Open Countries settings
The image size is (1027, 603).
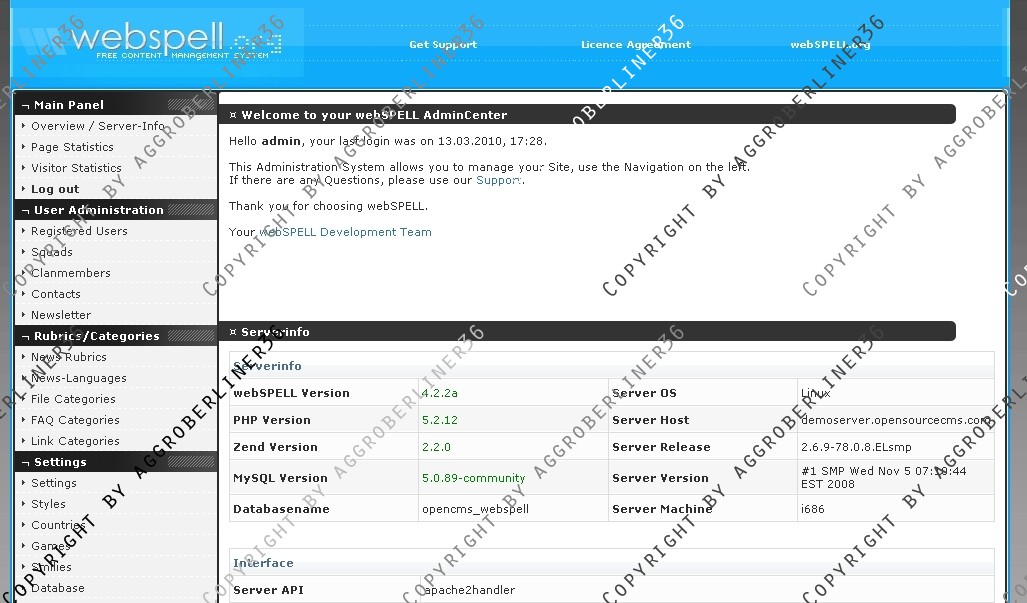pyautogui.click(x=58, y=524)
